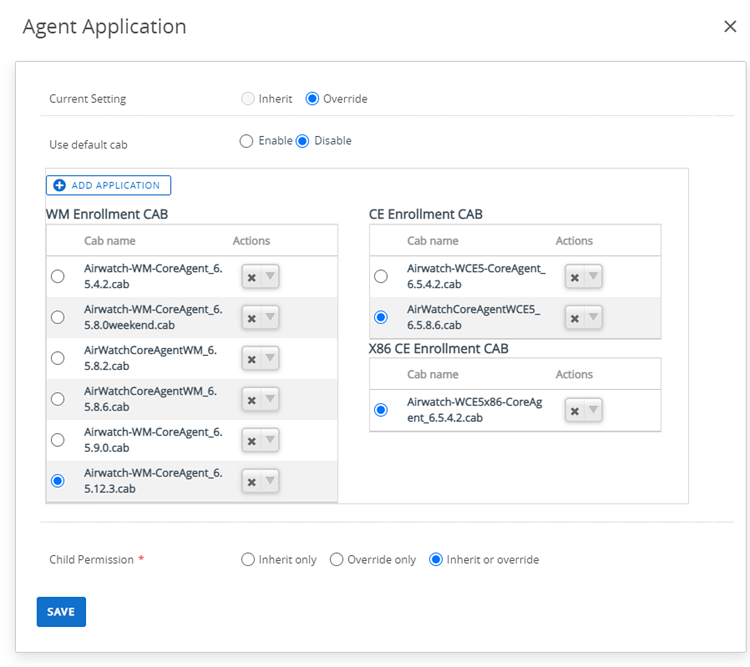Image resolution: width=750 pixels, height=667 pixels.
Task: Select Disable for Use default cab
Action: tap(302, 141)
